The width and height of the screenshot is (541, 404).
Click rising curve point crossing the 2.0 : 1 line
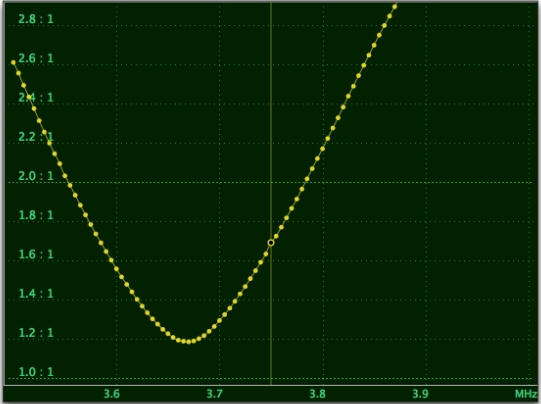coord(307,179)
